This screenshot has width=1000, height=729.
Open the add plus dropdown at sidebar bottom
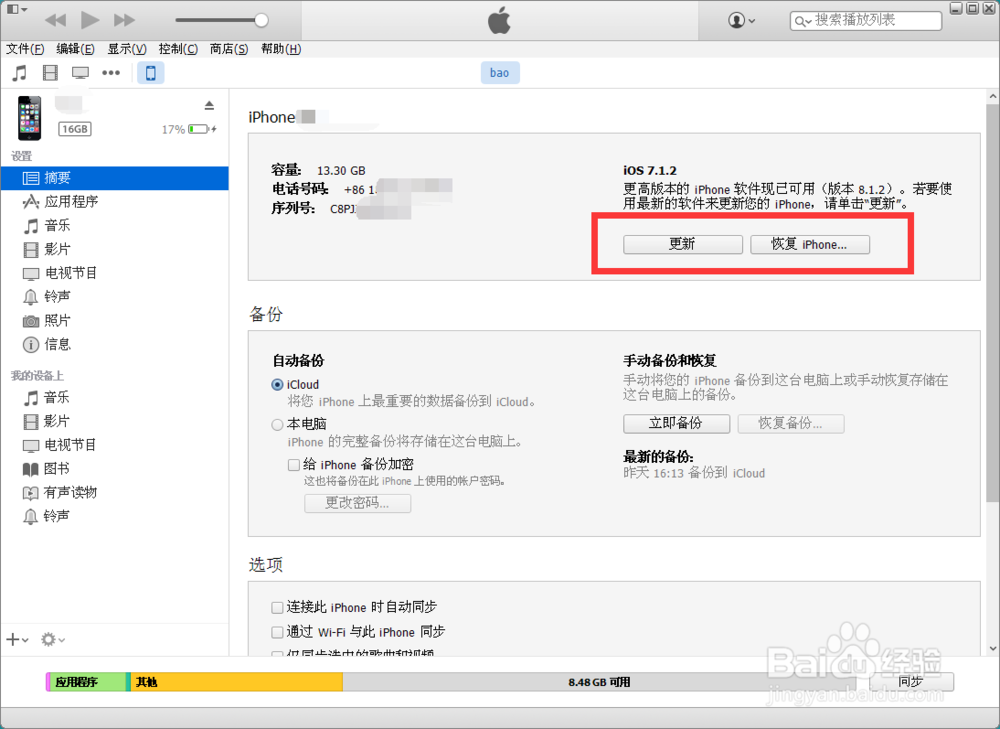click(17, 639)
